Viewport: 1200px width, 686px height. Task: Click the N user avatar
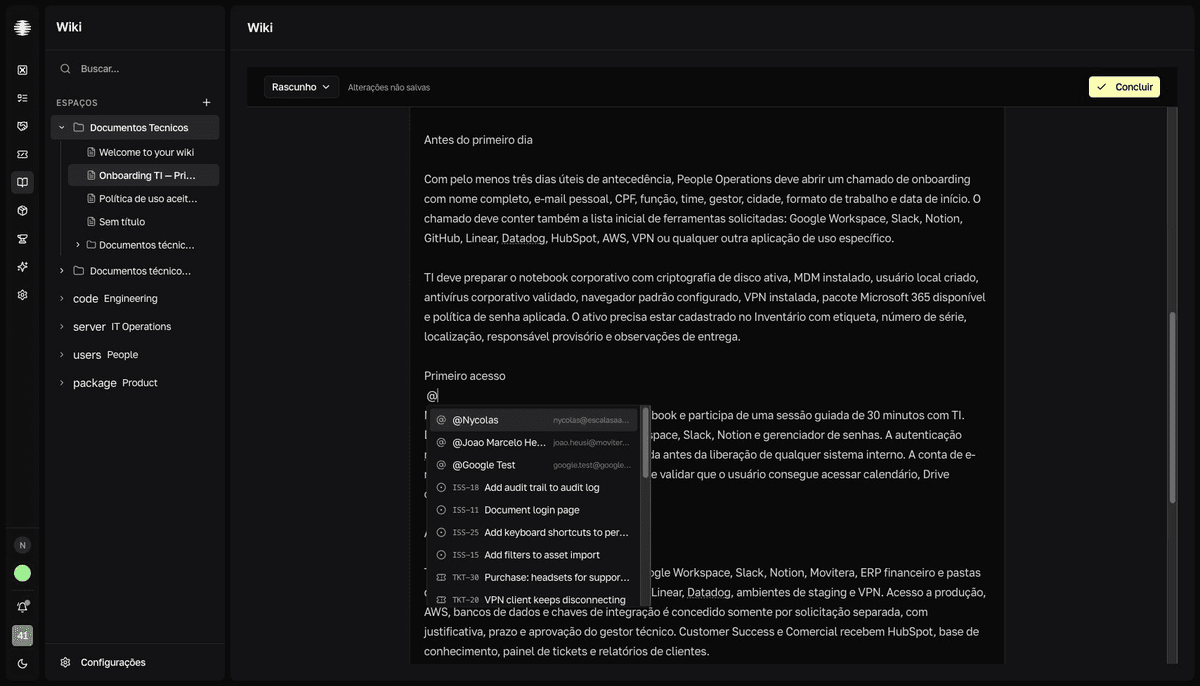coord(22,545)
